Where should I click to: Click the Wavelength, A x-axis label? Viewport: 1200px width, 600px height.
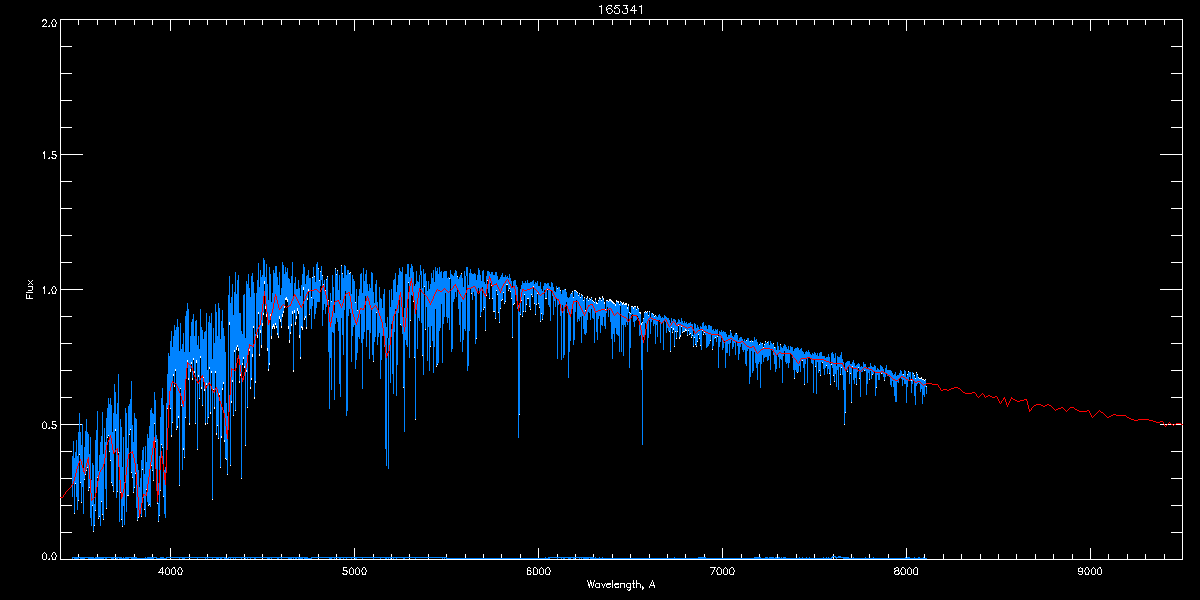click(x=620, y=584)
